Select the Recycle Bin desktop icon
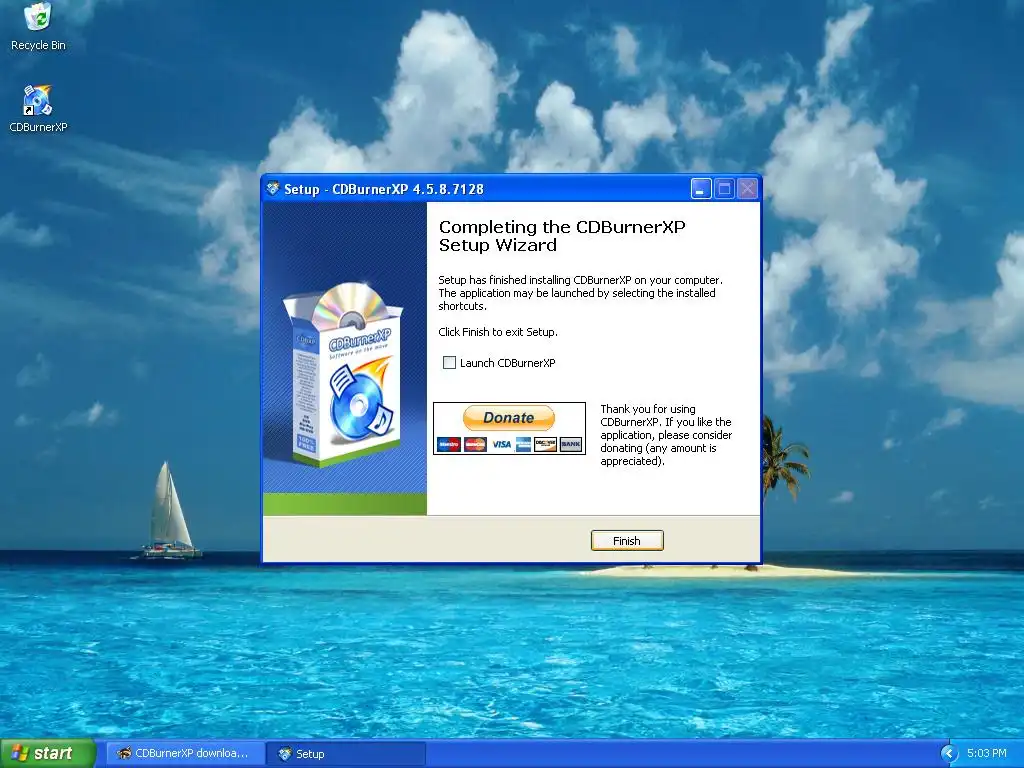 (x=38, y=26)
